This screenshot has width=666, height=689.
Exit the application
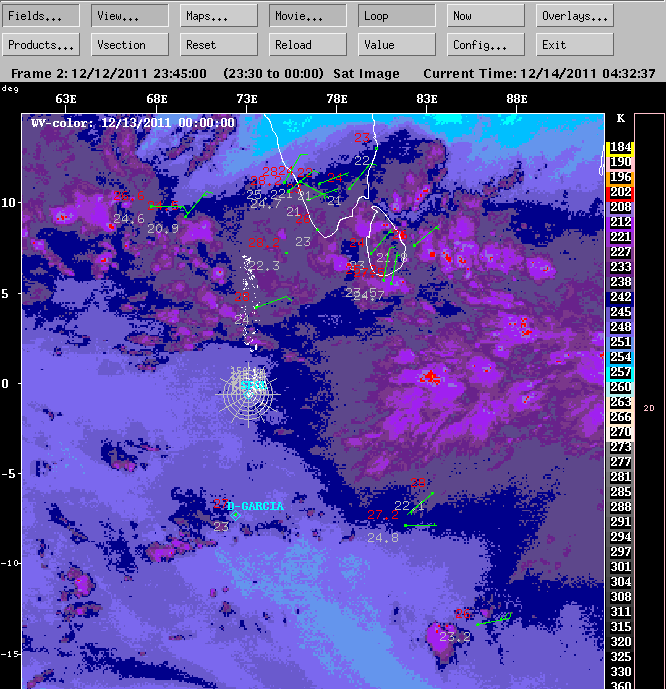pyautogui.click(x=575, y=45)
